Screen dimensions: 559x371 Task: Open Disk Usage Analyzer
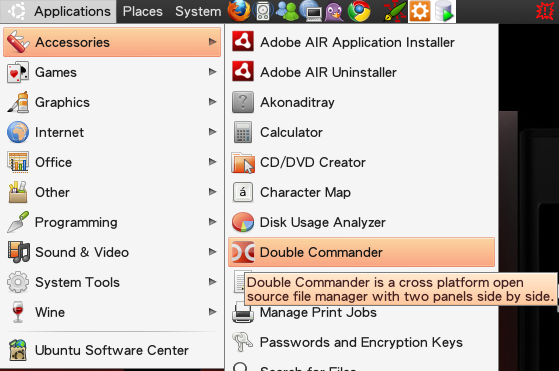361,222
